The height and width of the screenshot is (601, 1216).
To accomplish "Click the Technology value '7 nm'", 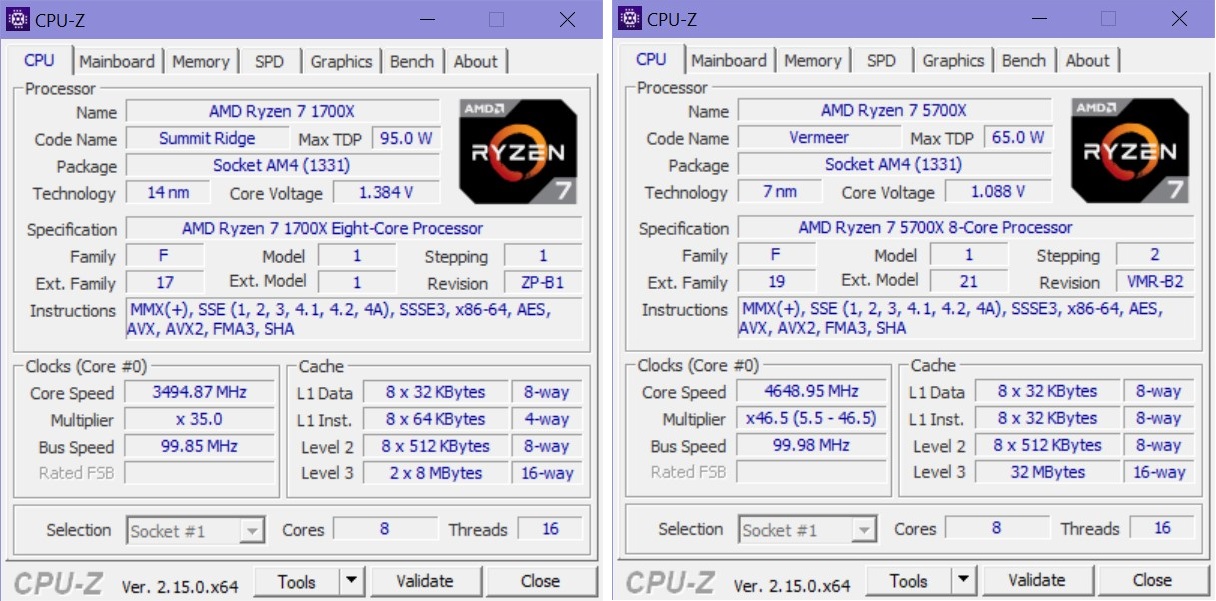I will [x=780, y=191].
